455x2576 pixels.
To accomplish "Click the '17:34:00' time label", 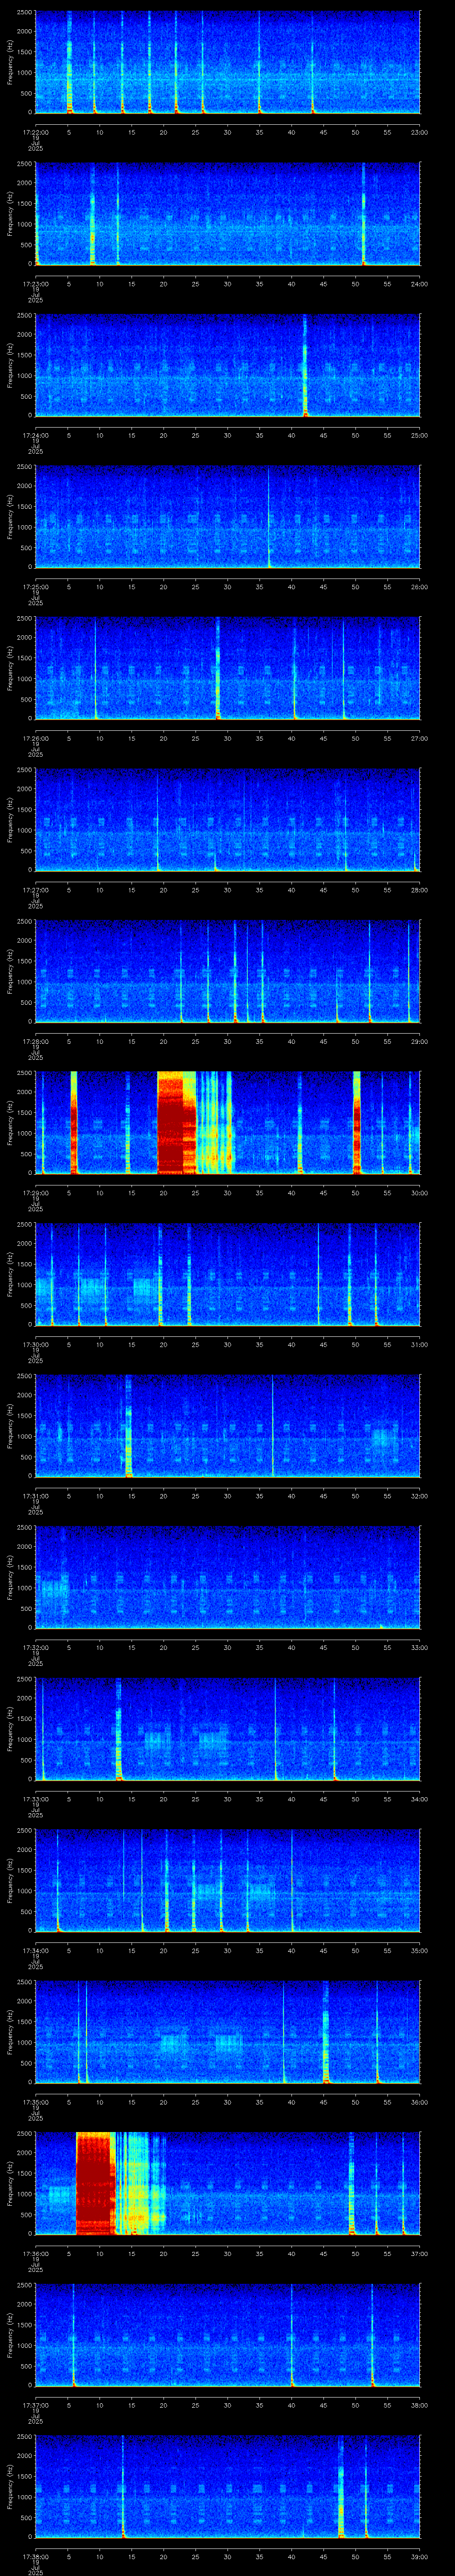I will (35, 1950).
